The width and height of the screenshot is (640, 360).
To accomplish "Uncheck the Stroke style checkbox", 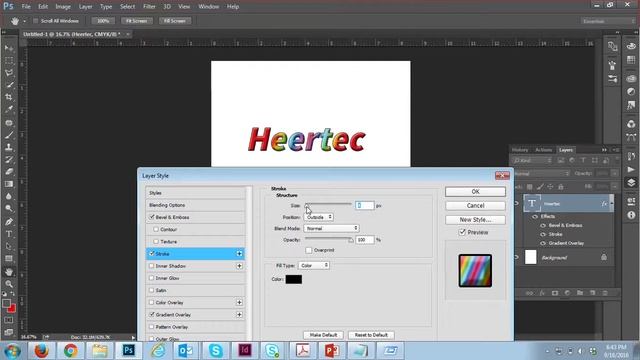I will [152, 253].
